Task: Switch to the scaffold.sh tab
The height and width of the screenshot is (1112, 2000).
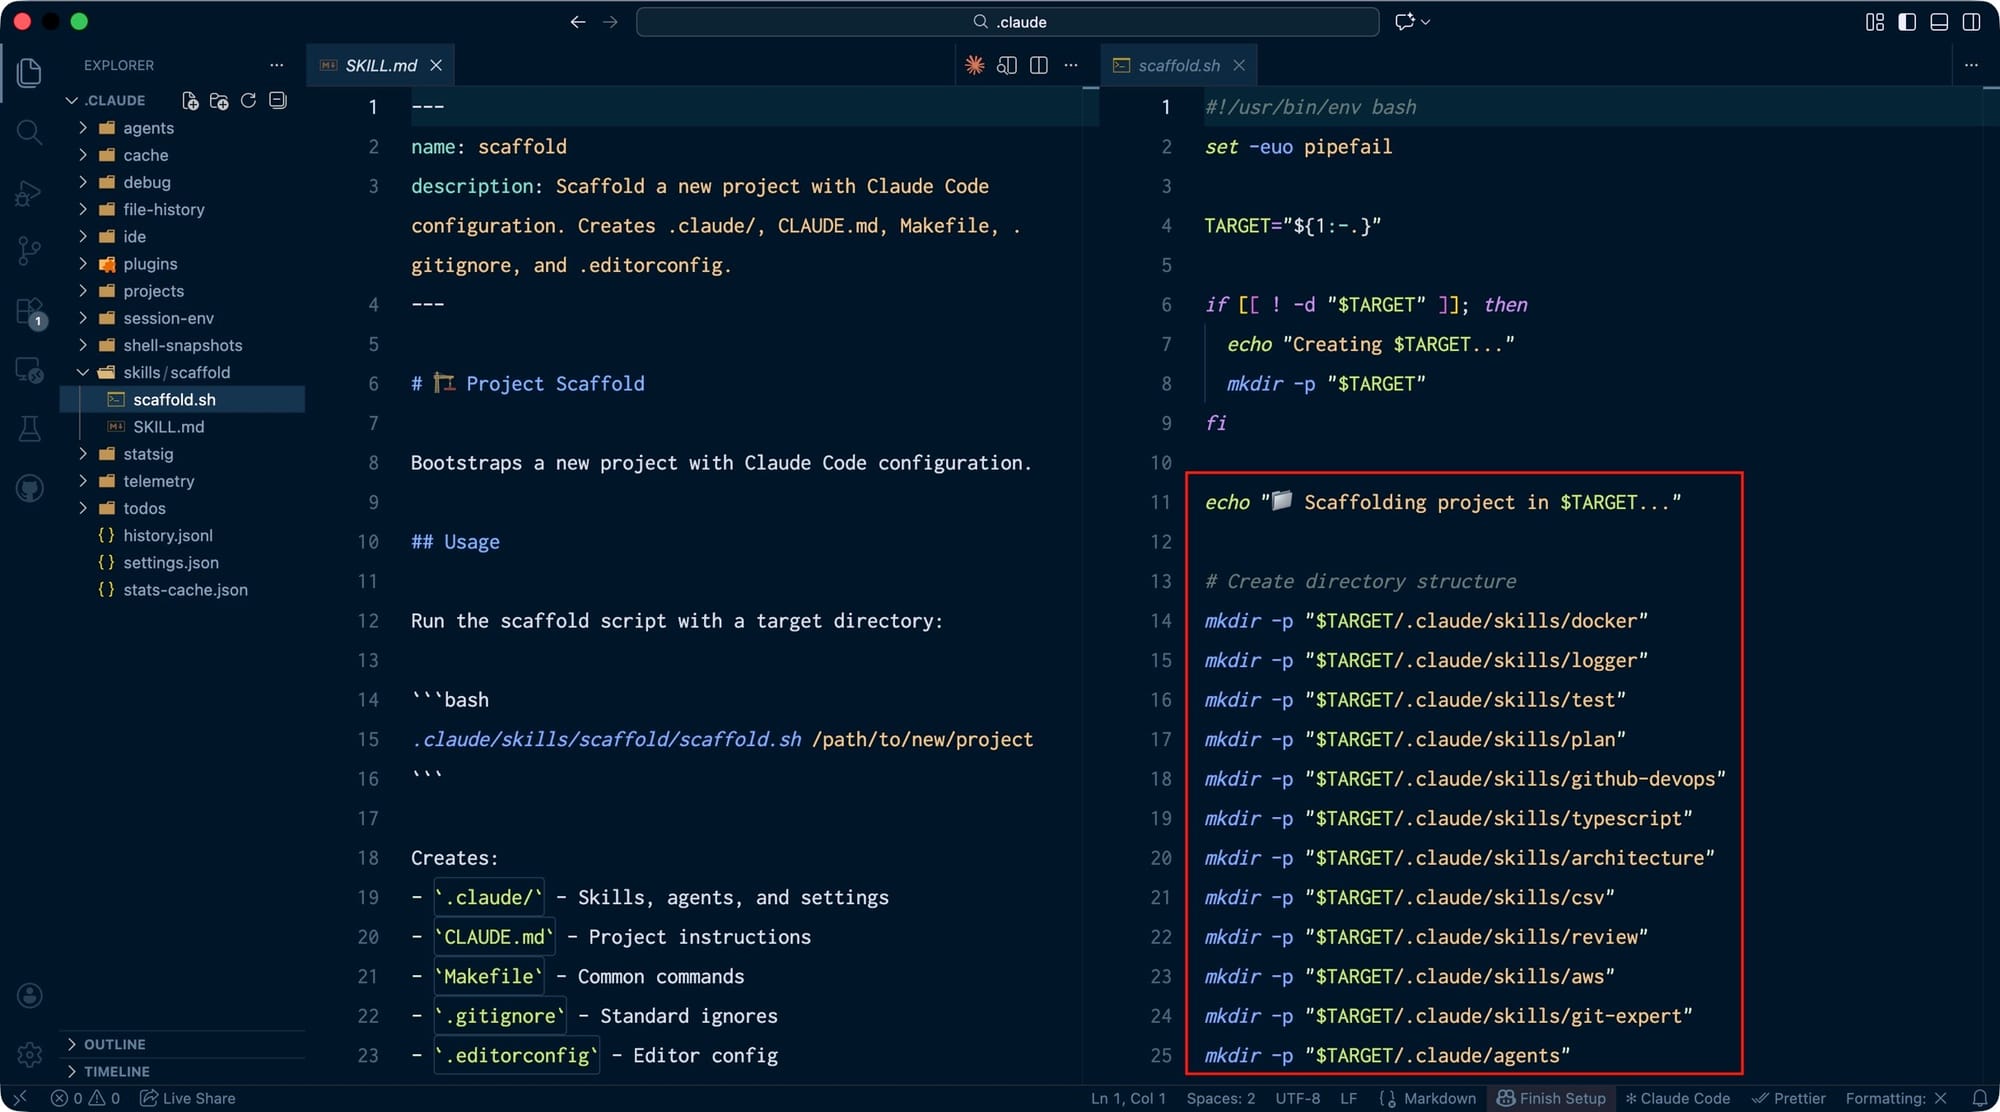Action: click(1178, 65)
